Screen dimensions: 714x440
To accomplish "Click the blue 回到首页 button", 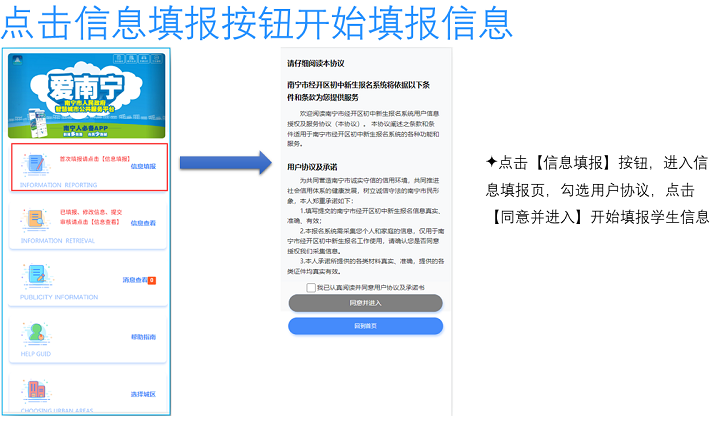I will [365, 326].
